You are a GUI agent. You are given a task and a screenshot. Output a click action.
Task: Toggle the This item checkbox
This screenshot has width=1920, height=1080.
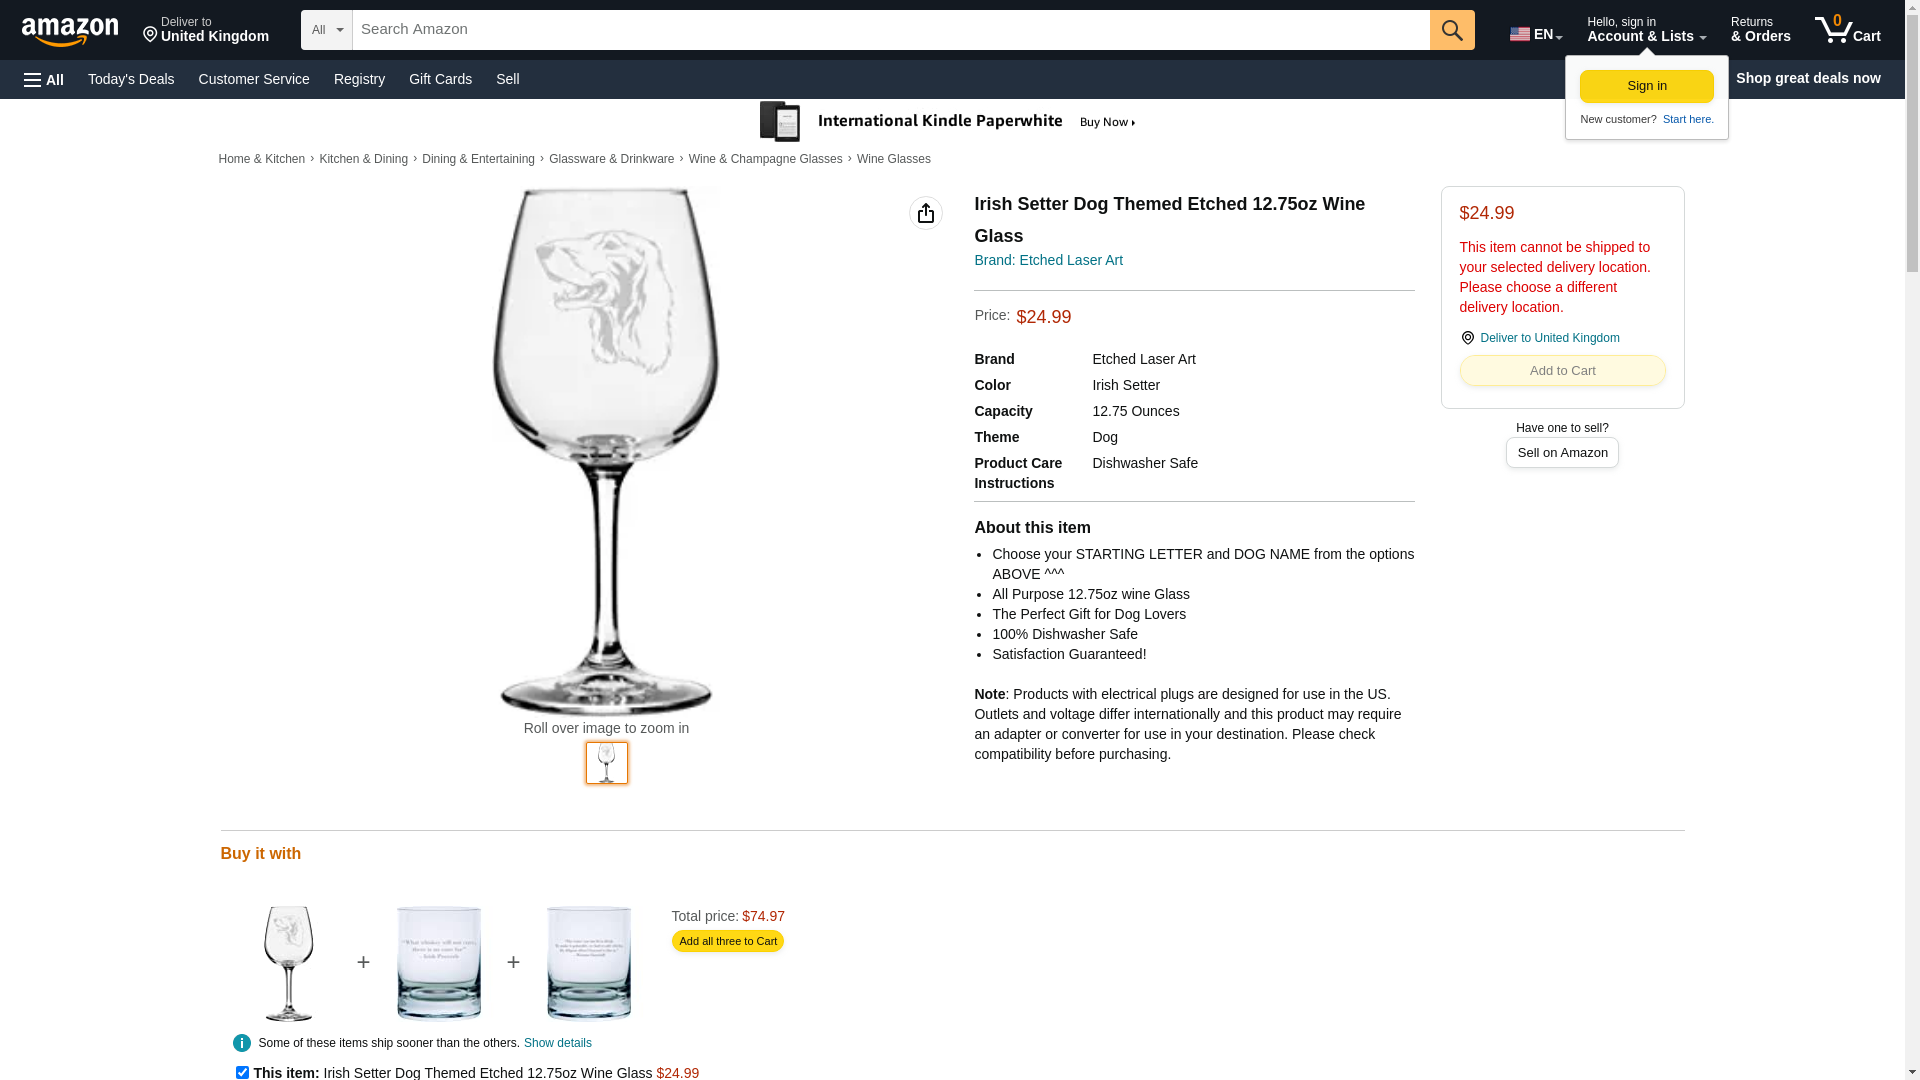click(242, 1072)
